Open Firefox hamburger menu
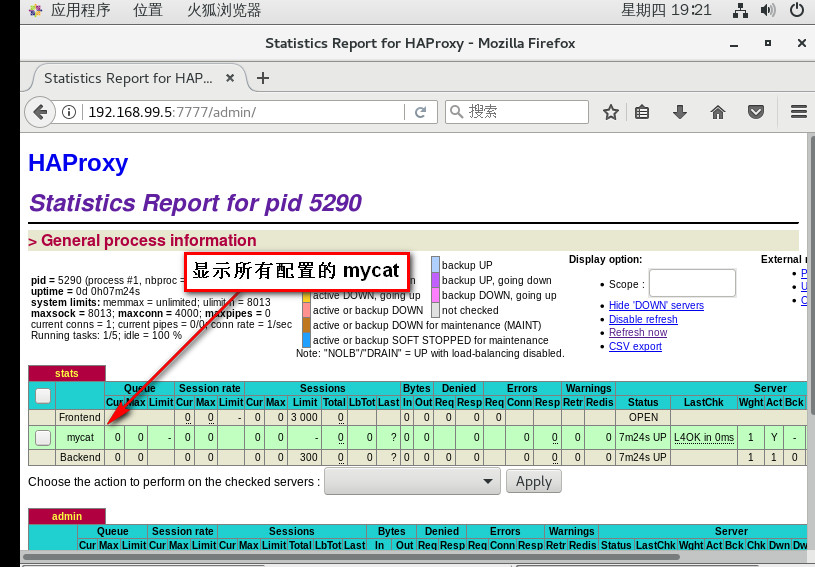This screenshot has height=567, width=815. 799,112
